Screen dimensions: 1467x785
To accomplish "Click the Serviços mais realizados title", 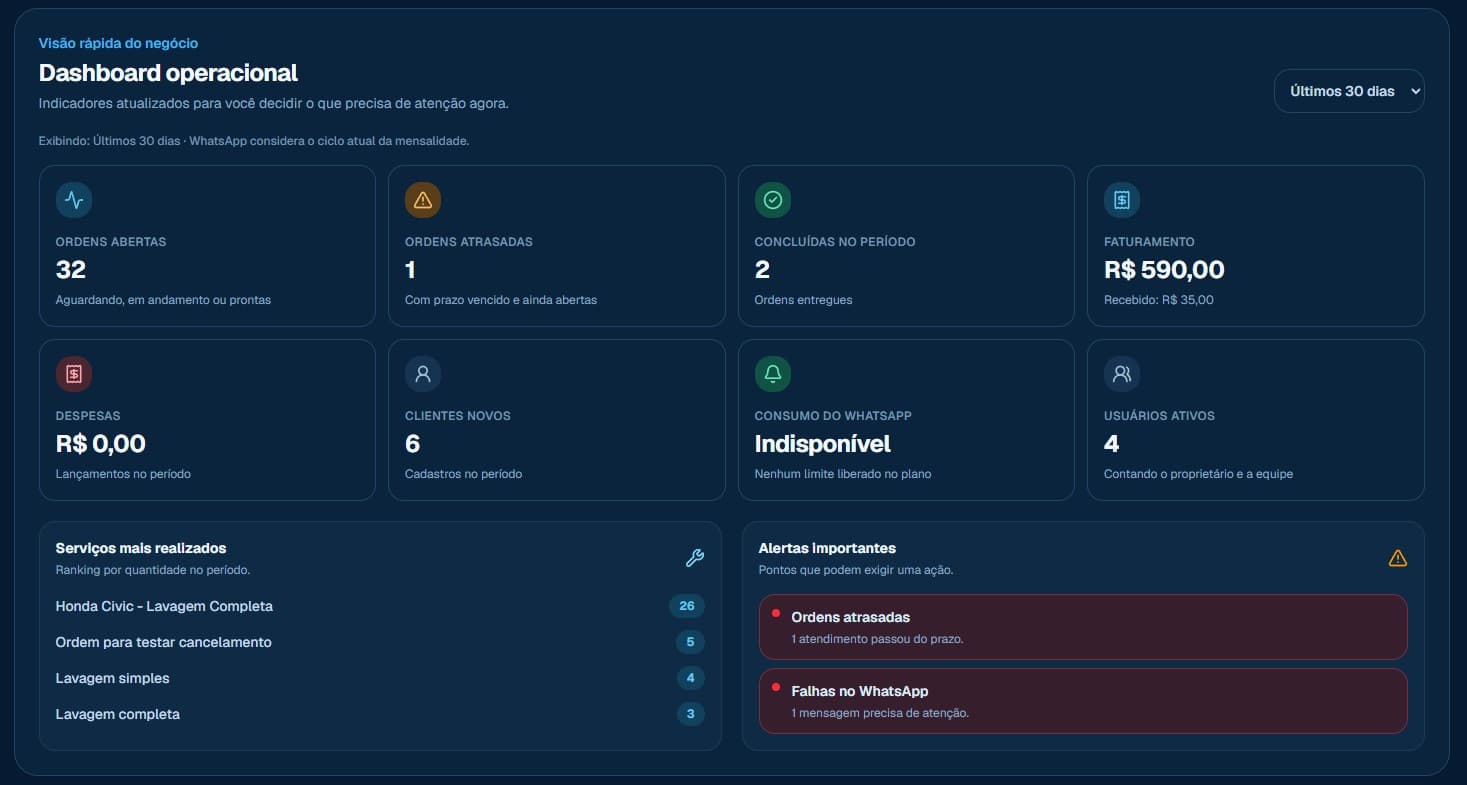I will click(141, 548).
